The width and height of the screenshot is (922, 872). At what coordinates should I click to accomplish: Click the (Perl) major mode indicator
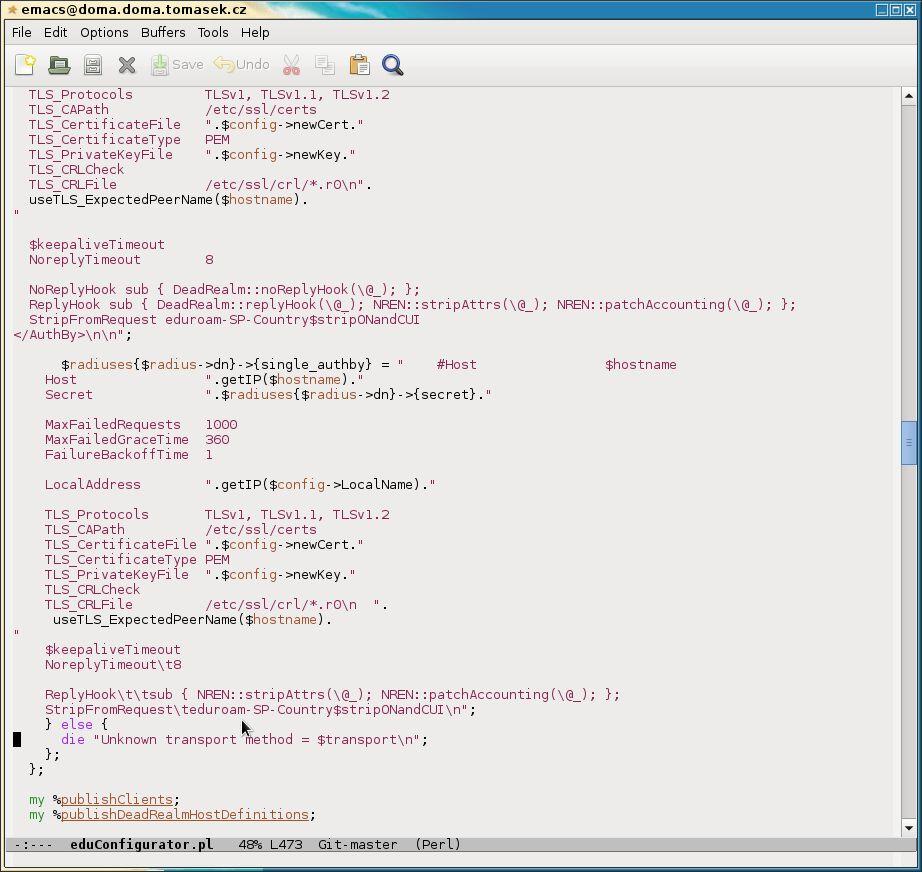pos(438,844)
